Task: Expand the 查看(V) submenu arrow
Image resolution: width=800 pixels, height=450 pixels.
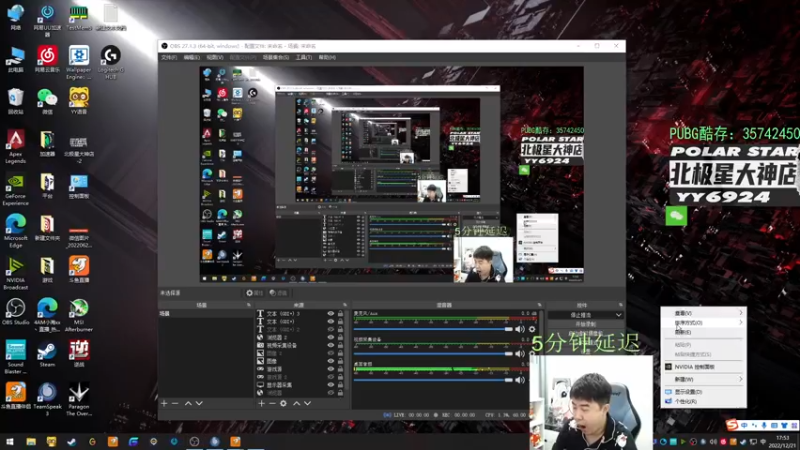Action: [741, 313]
